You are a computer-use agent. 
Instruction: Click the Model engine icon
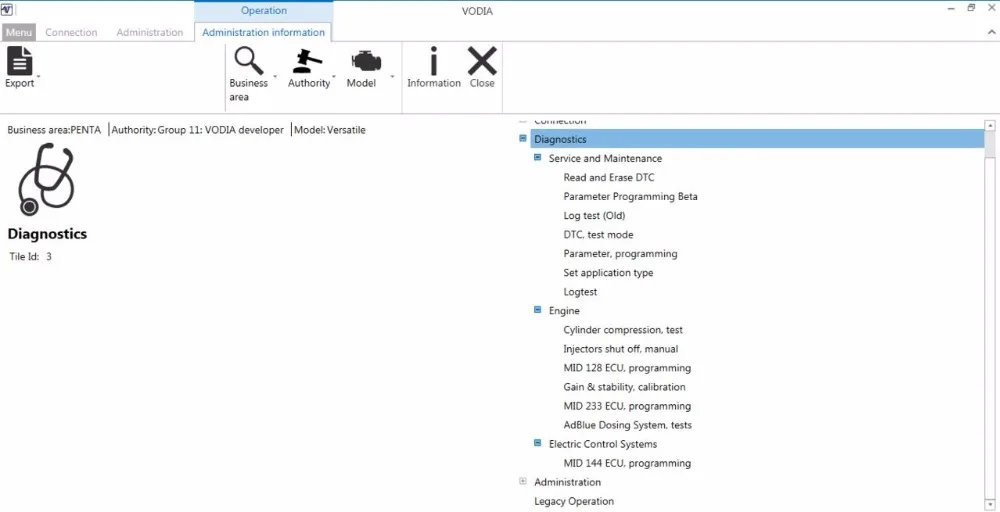tap(366, 61)
